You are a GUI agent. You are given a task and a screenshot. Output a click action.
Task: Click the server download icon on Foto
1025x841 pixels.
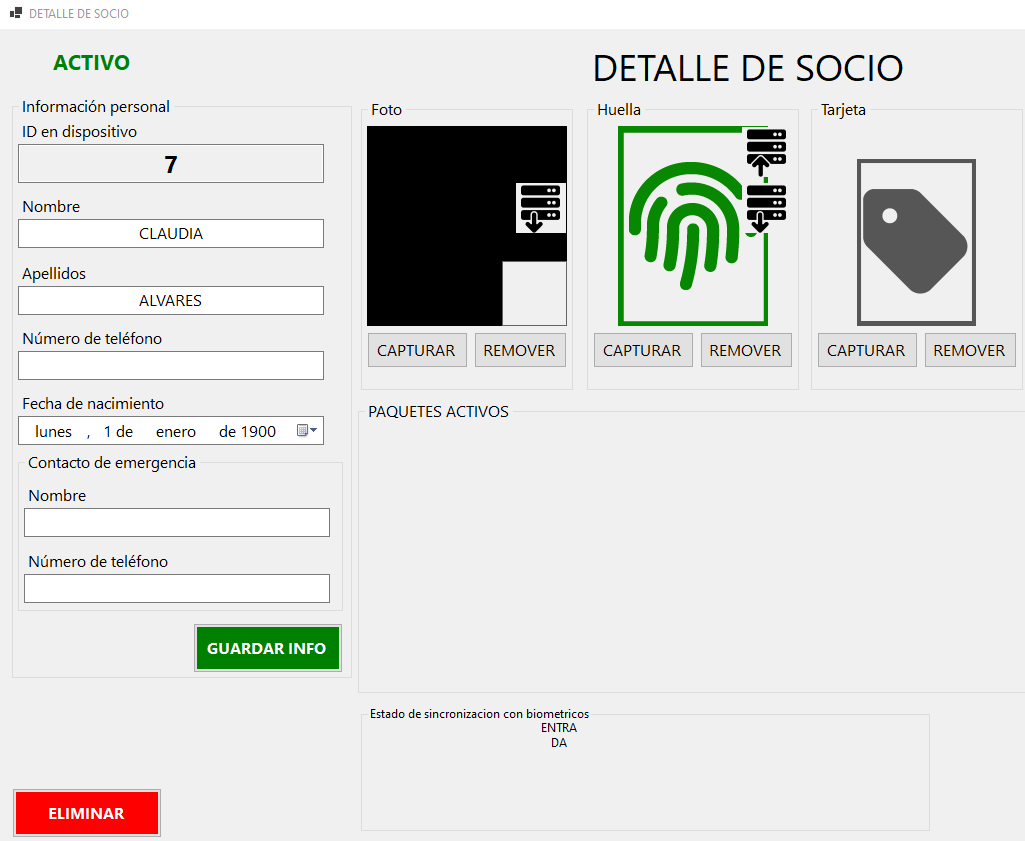pyautogui.click(x=540, y=208)
